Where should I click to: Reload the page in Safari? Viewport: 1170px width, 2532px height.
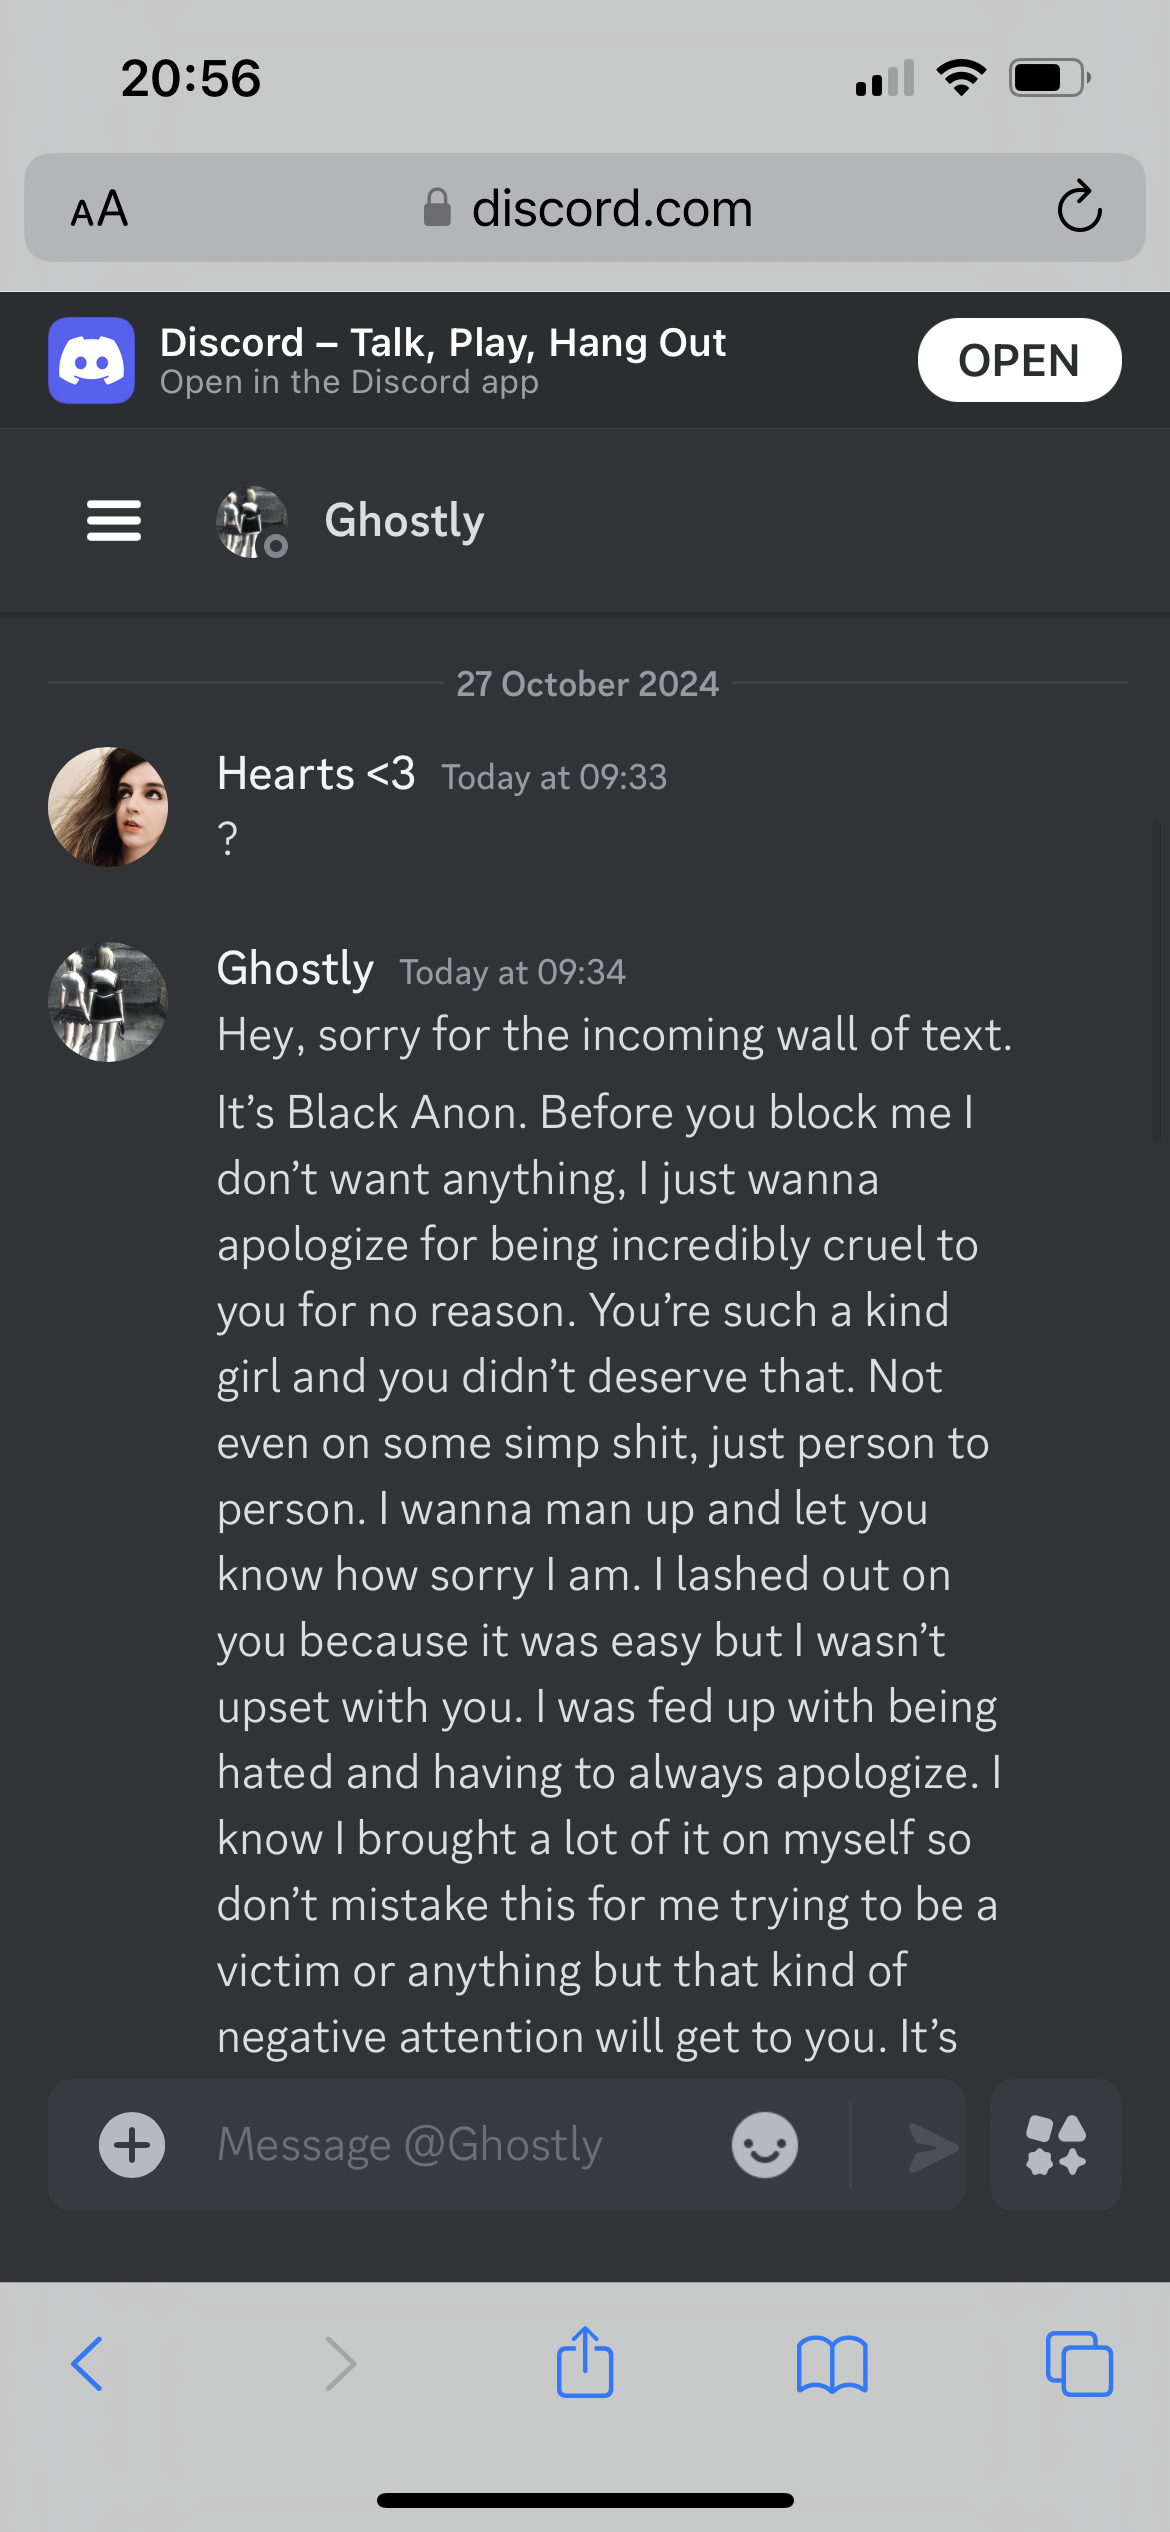click(x=1079, y=207)
